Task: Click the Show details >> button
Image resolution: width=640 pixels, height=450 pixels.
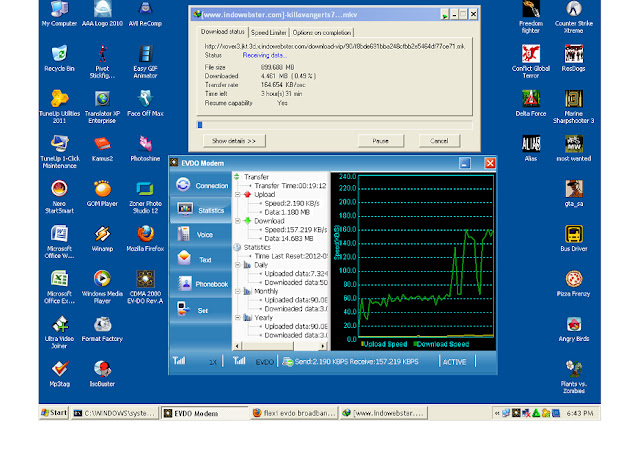Action: [234, 140]
